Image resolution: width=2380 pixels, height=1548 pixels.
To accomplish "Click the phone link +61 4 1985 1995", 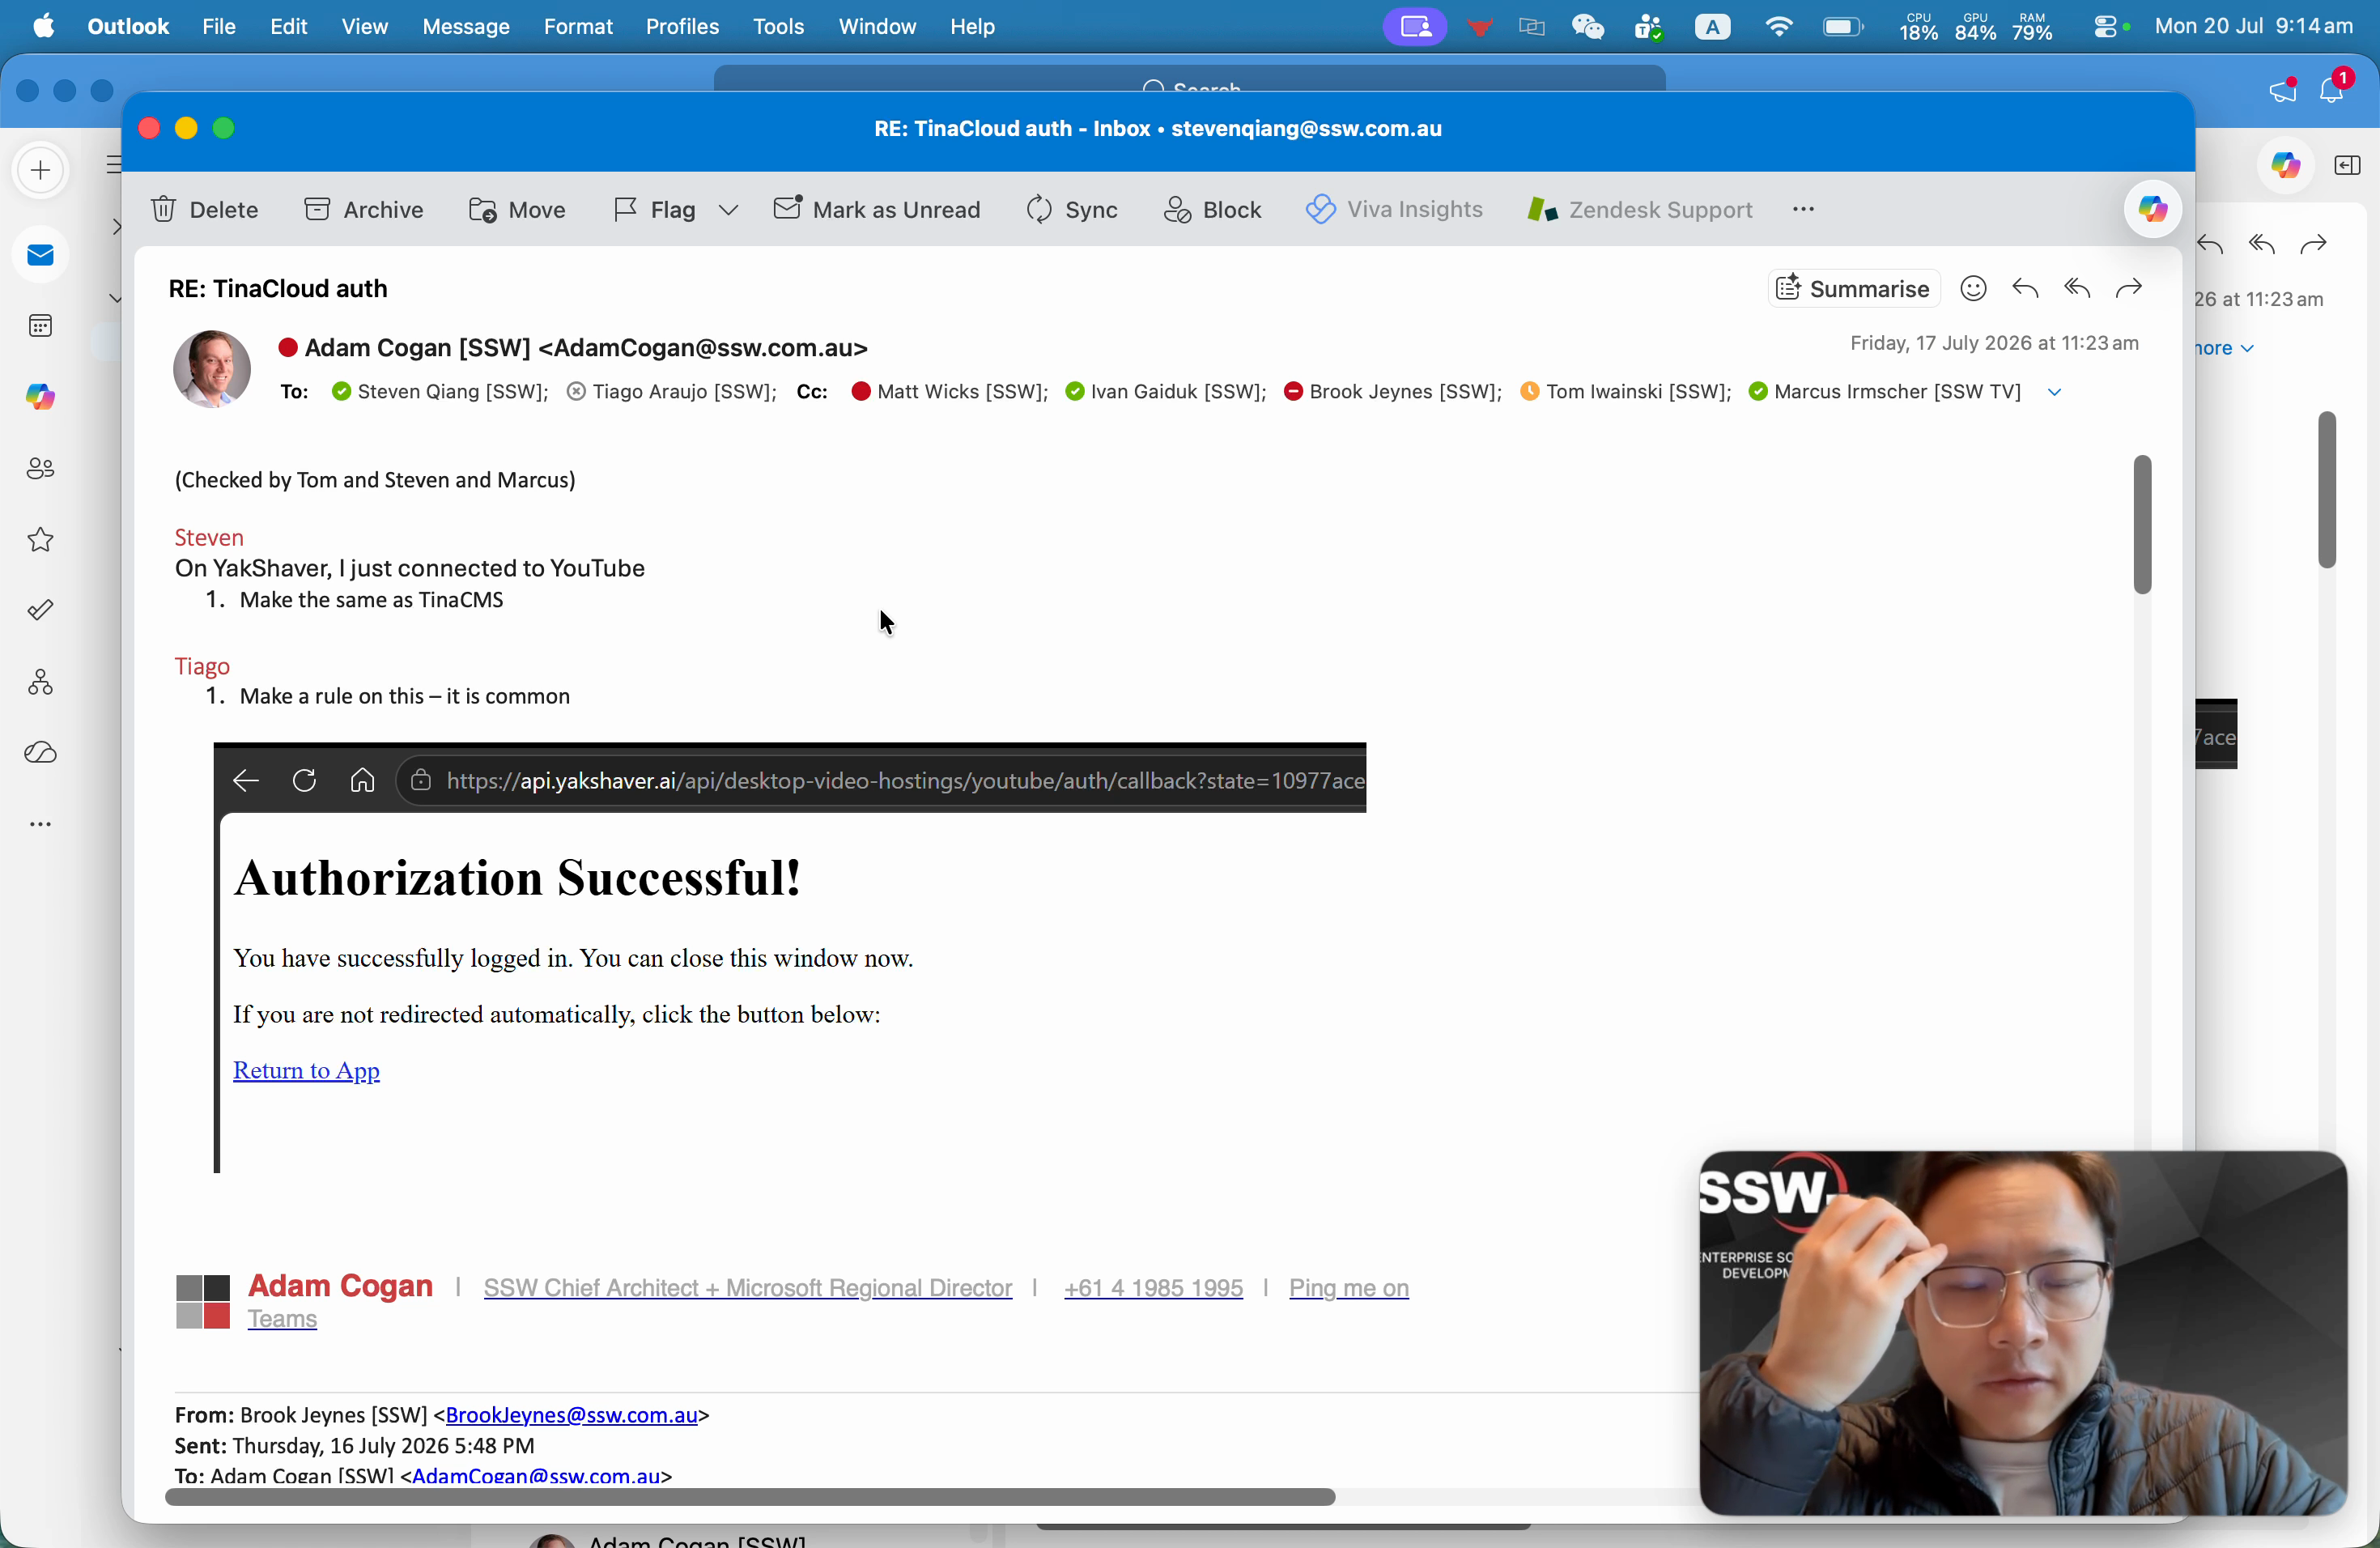I will 1153,1289.
